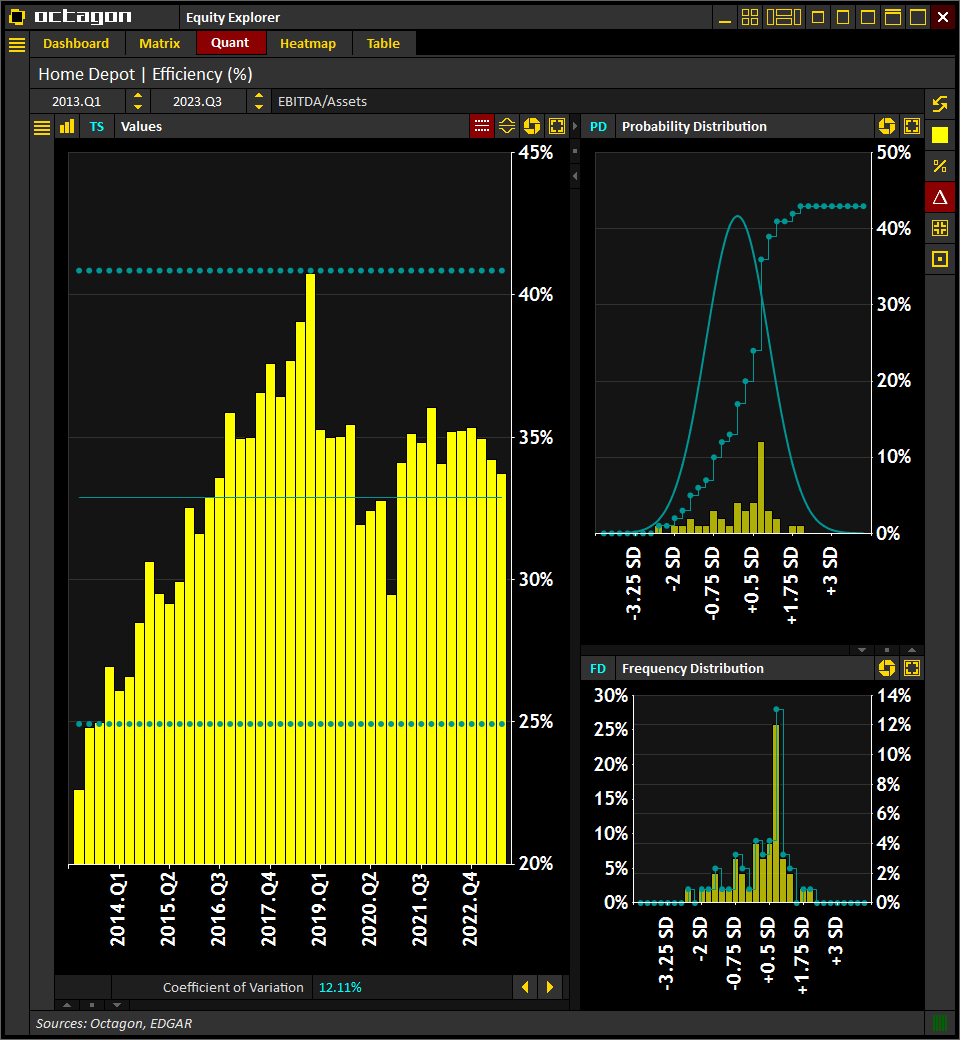Pick the solid yellow square swatch
Viewport: 960px width, 1040px height.
click(940, 135)
